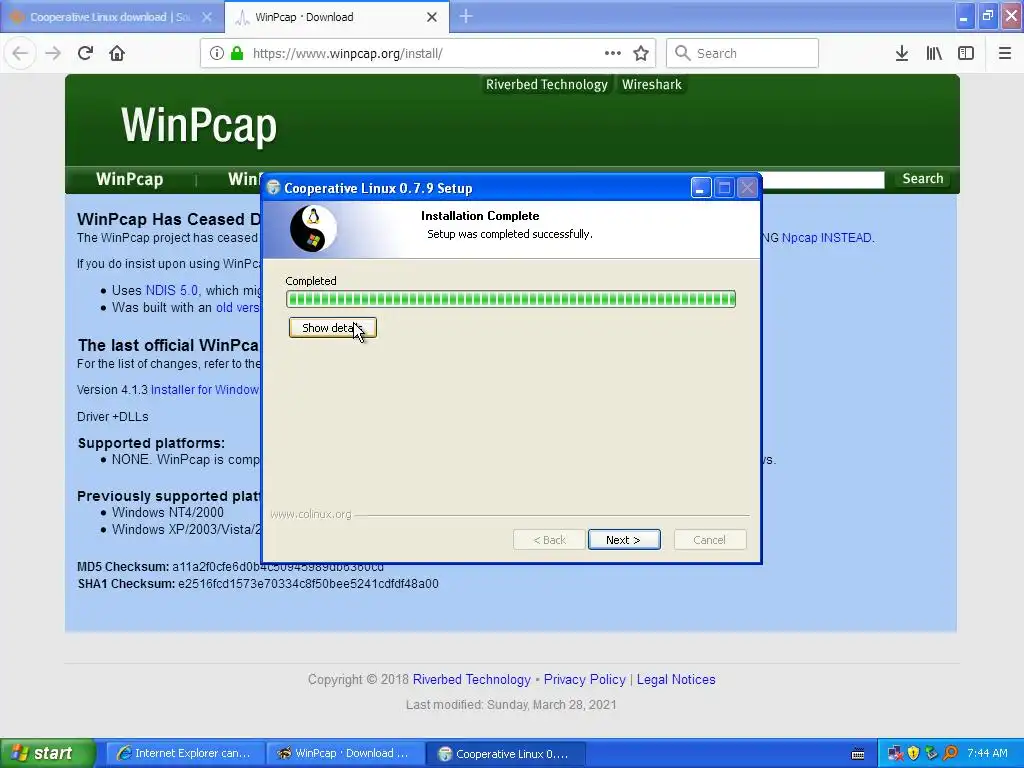Switch to WinPcap Download taskbar item
This screenshot has height=768, width=1024.
(345, 753)
